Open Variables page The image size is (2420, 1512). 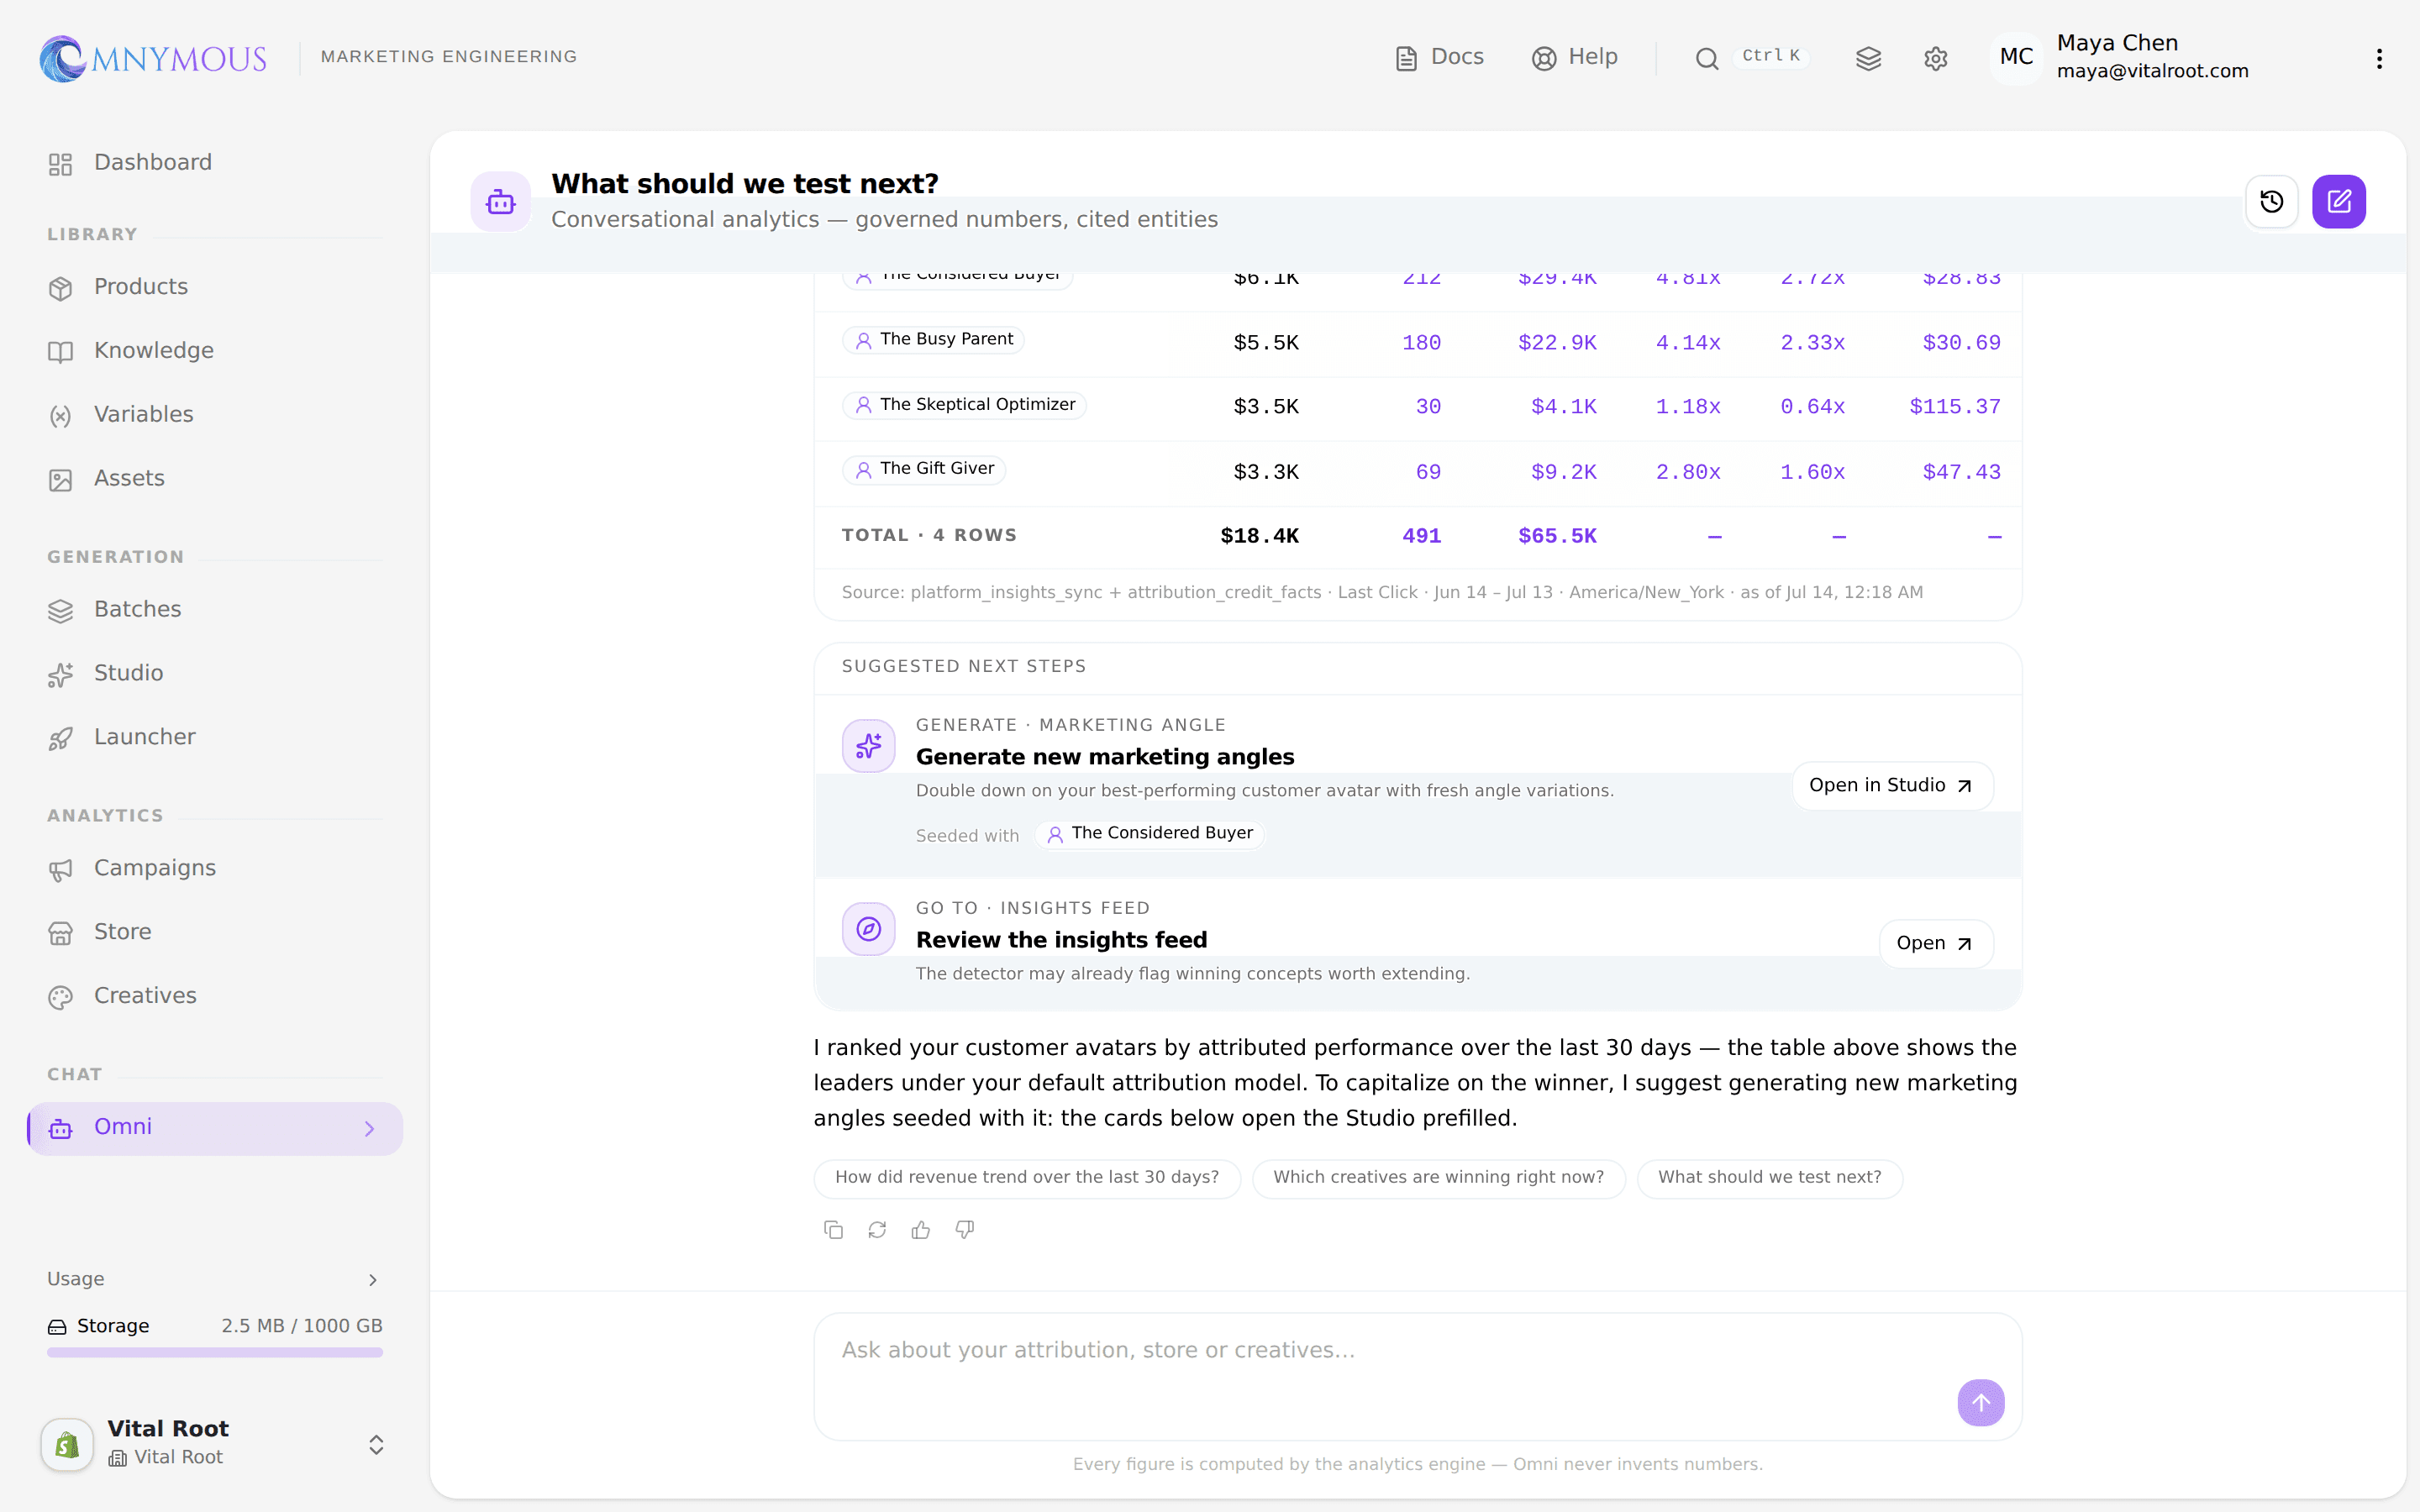pos(215,415)
